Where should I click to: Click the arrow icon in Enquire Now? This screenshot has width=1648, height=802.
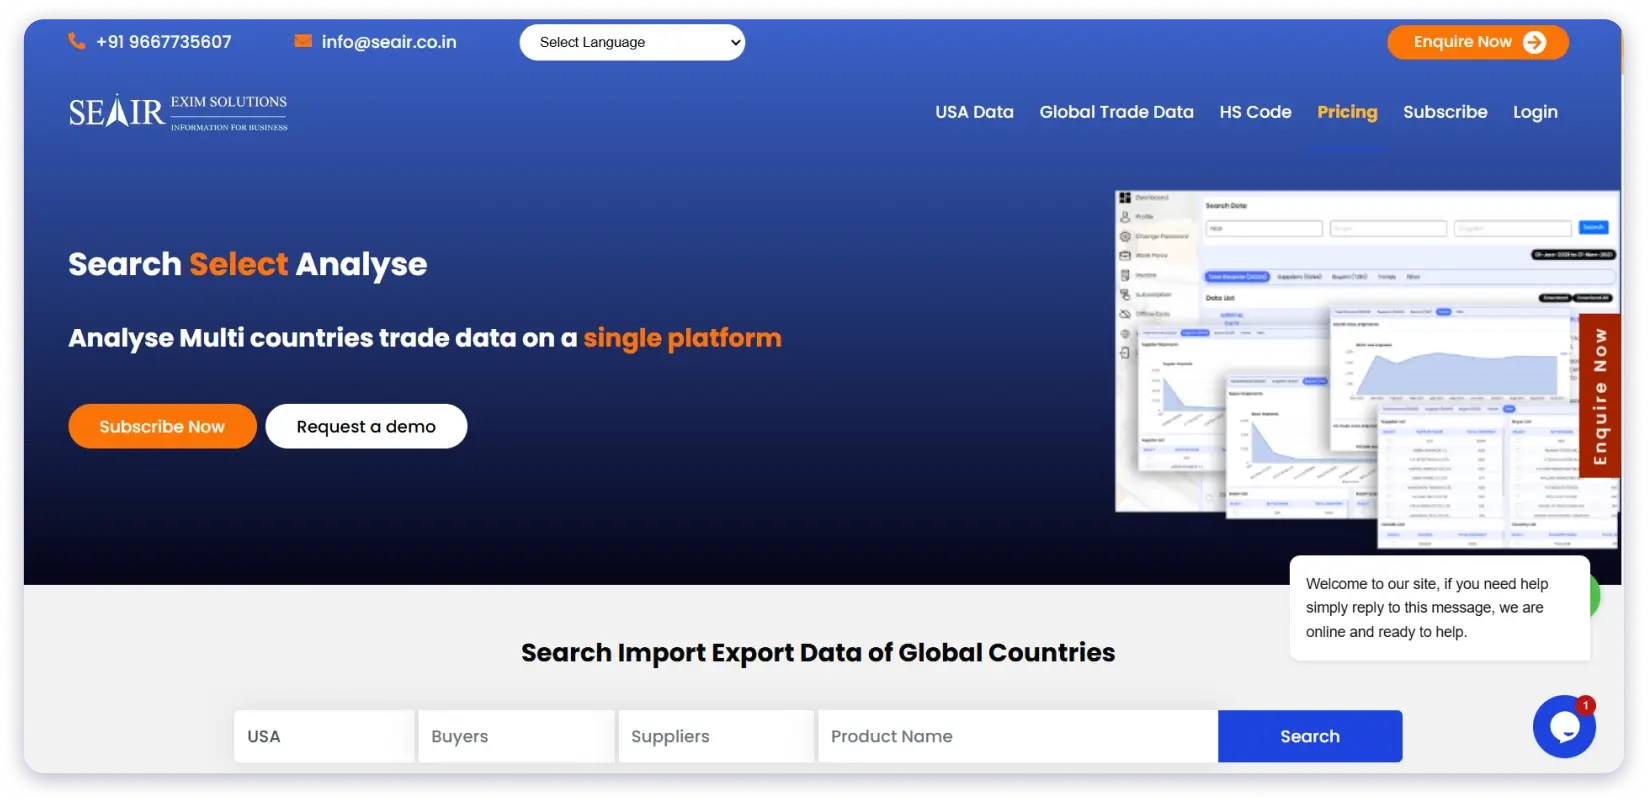click(x=1534, y=42)
